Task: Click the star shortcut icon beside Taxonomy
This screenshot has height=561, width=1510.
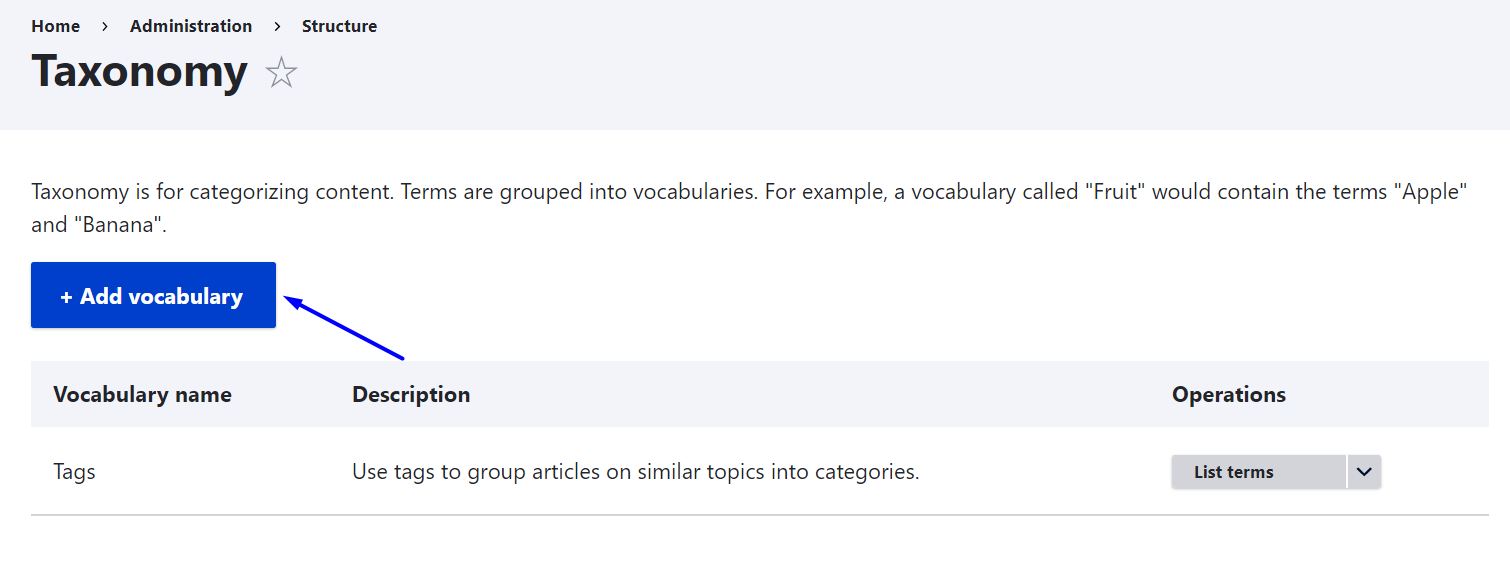Action: tap(281, 73)
